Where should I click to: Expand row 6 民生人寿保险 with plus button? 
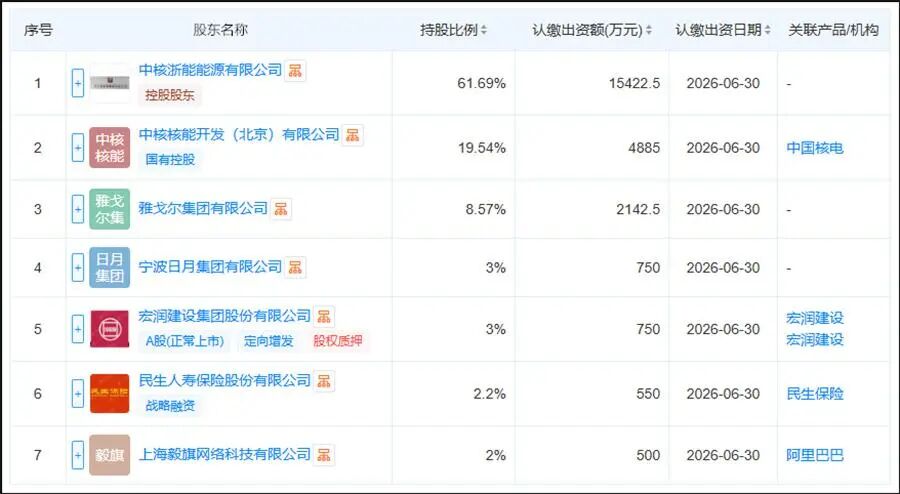pos(78,394)
